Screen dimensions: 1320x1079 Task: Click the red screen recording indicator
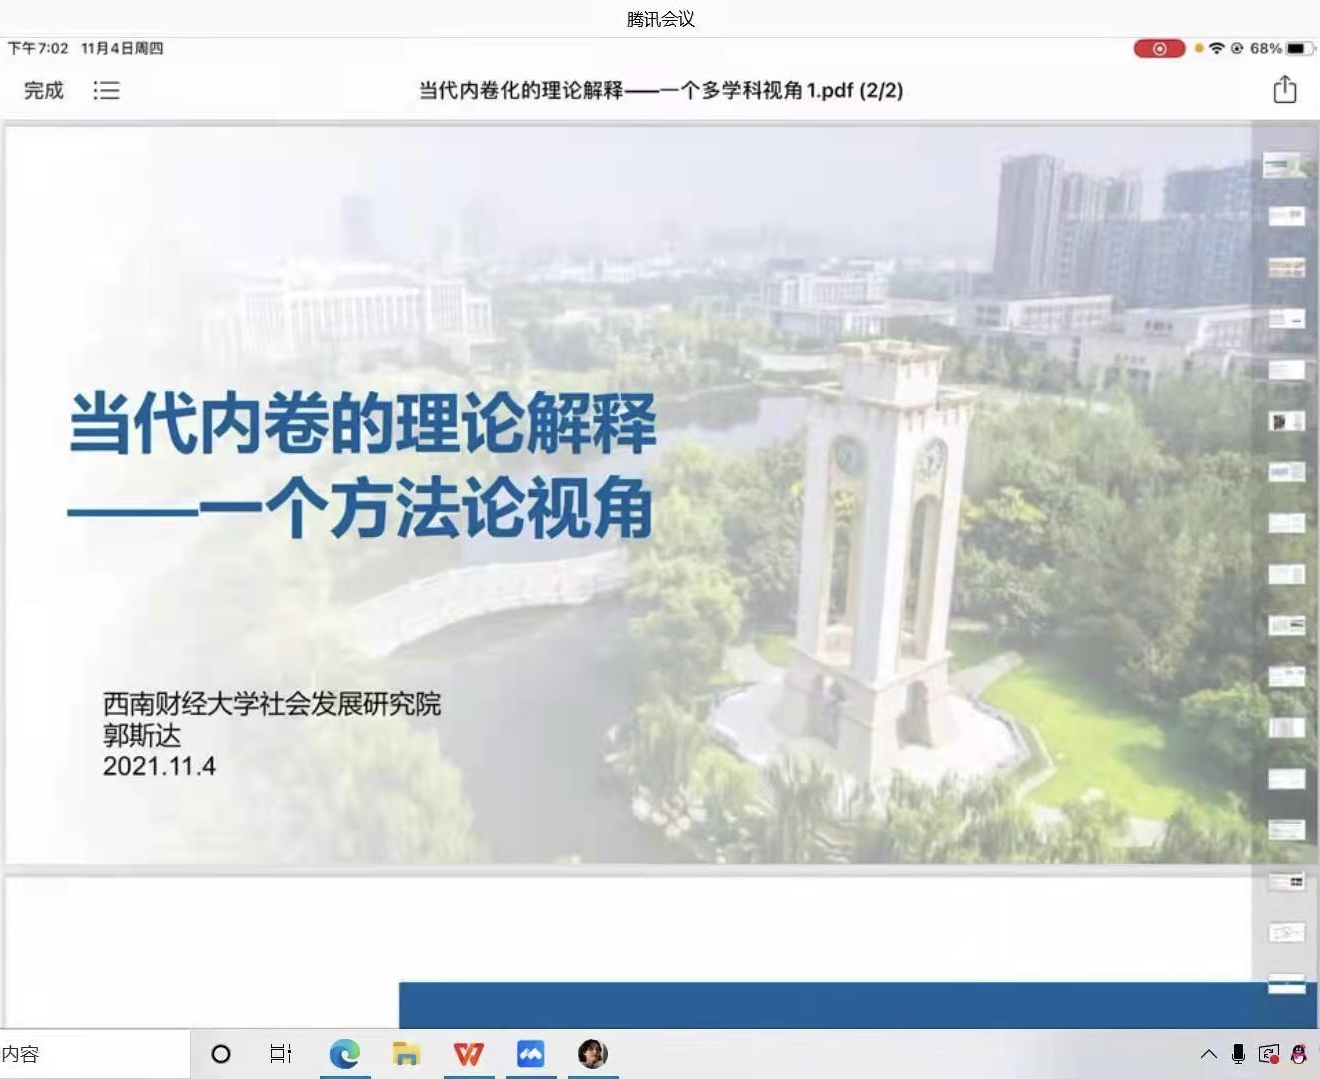pyautogui.click(x=1159, y=48)
